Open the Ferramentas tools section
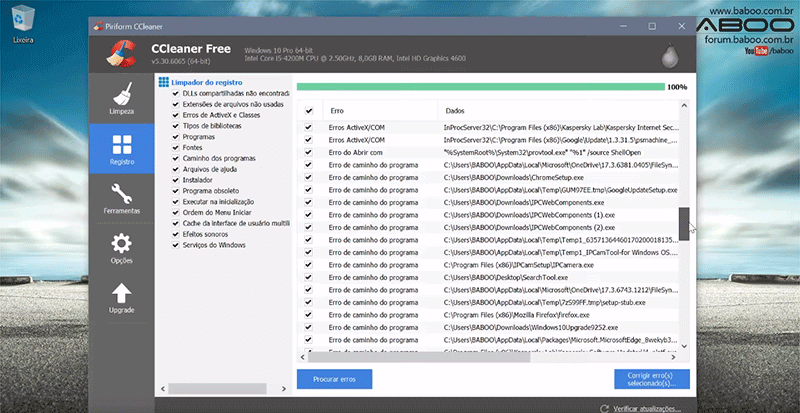 click(121, 199)
